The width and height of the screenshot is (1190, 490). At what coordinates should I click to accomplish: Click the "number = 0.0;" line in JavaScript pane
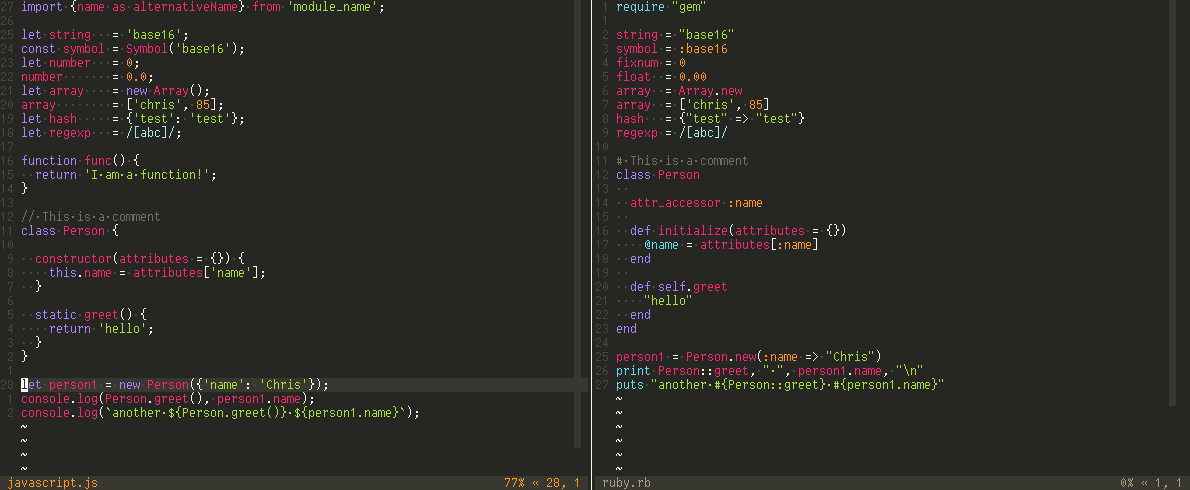[87, 77]
